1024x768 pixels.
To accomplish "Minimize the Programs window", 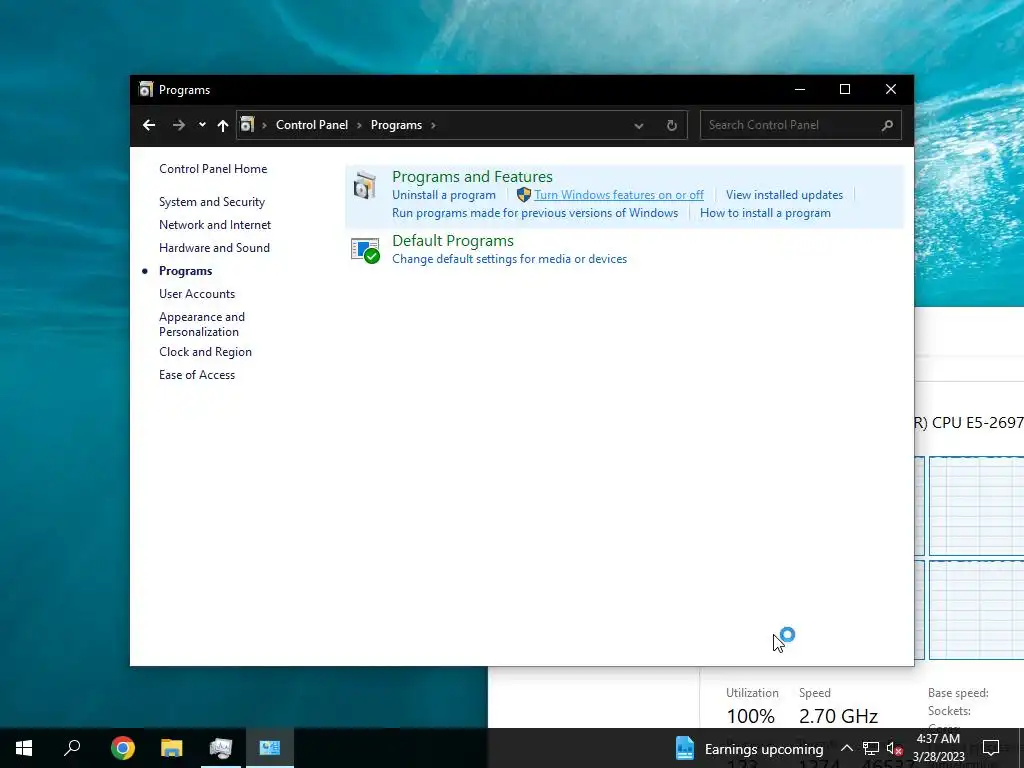I will [x=800, y=89].
